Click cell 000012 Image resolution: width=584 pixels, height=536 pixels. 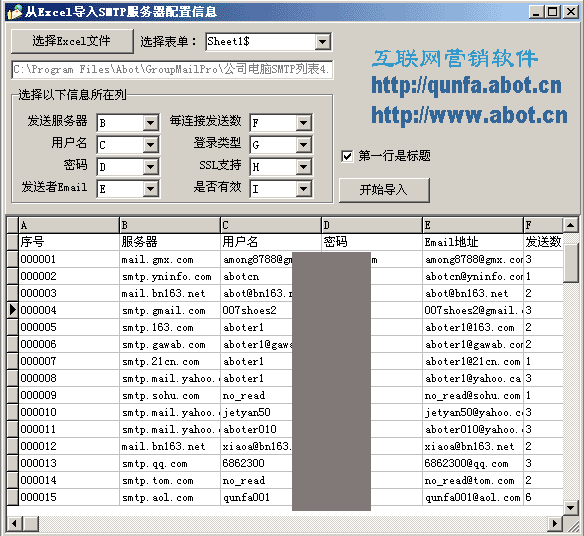pyautogui.click(x=69, y=446)
